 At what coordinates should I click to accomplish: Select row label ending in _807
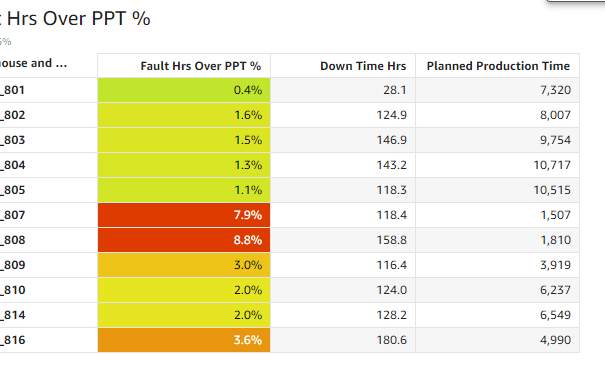pos(12,215)
